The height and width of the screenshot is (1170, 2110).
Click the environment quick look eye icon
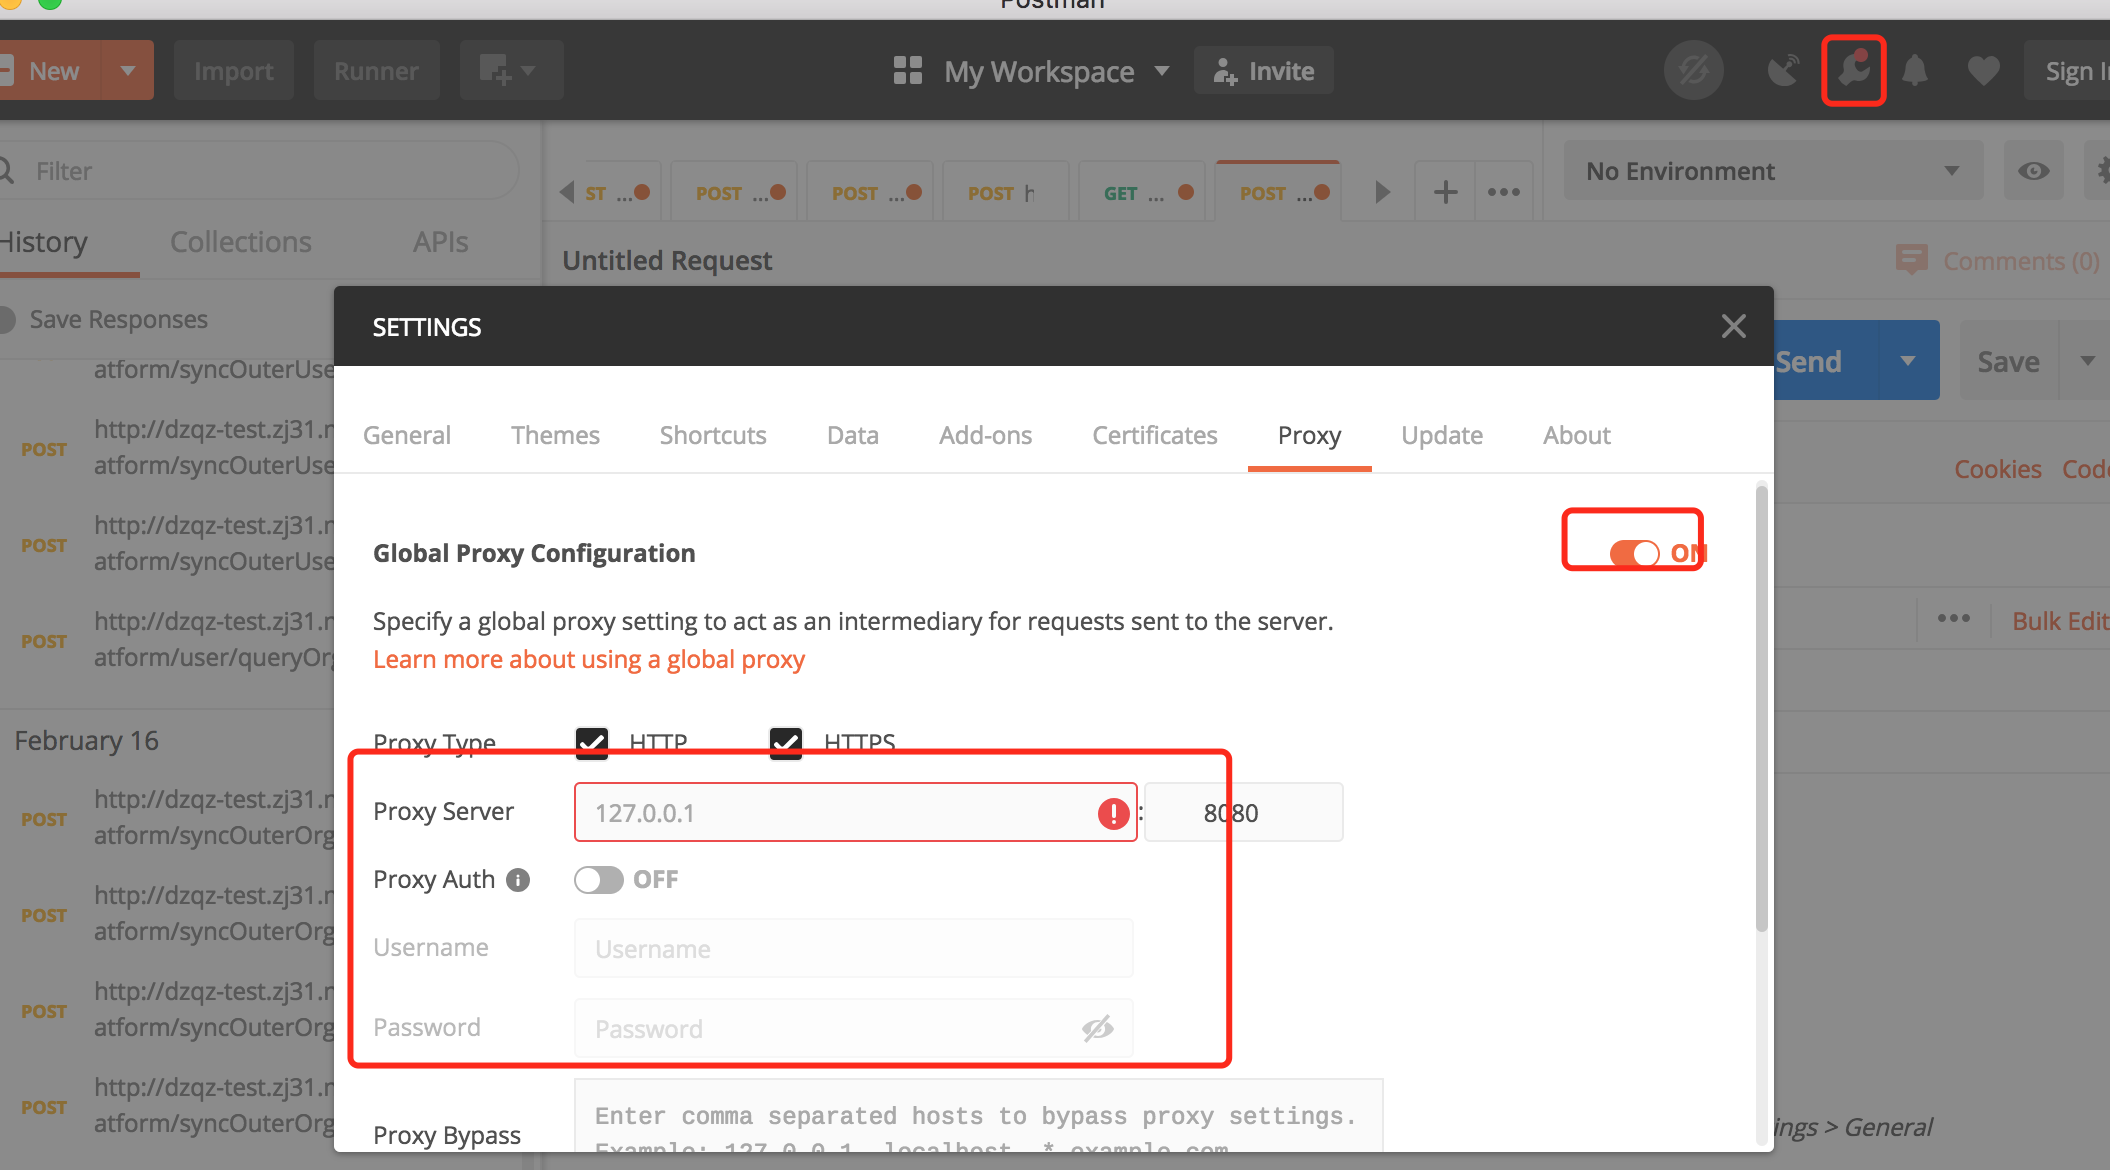point(2033,171)
